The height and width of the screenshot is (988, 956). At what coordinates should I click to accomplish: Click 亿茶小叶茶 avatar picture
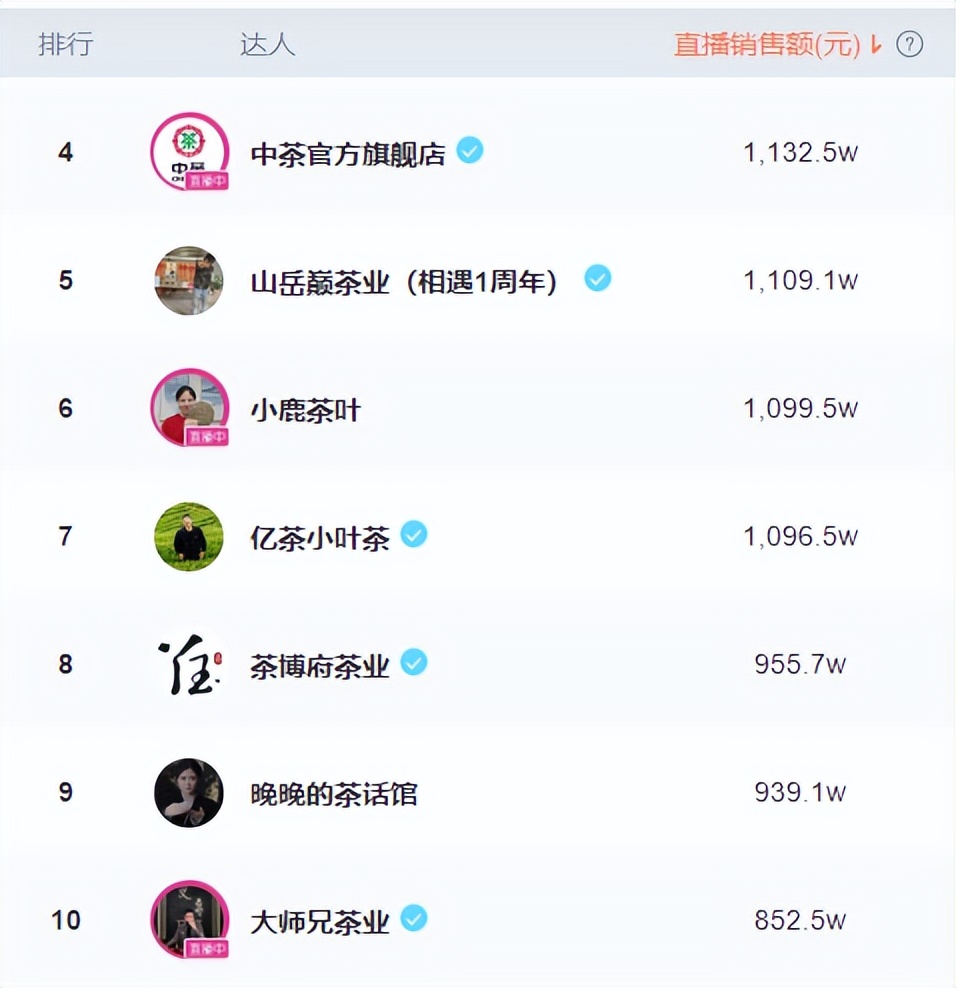coord(189,536)
